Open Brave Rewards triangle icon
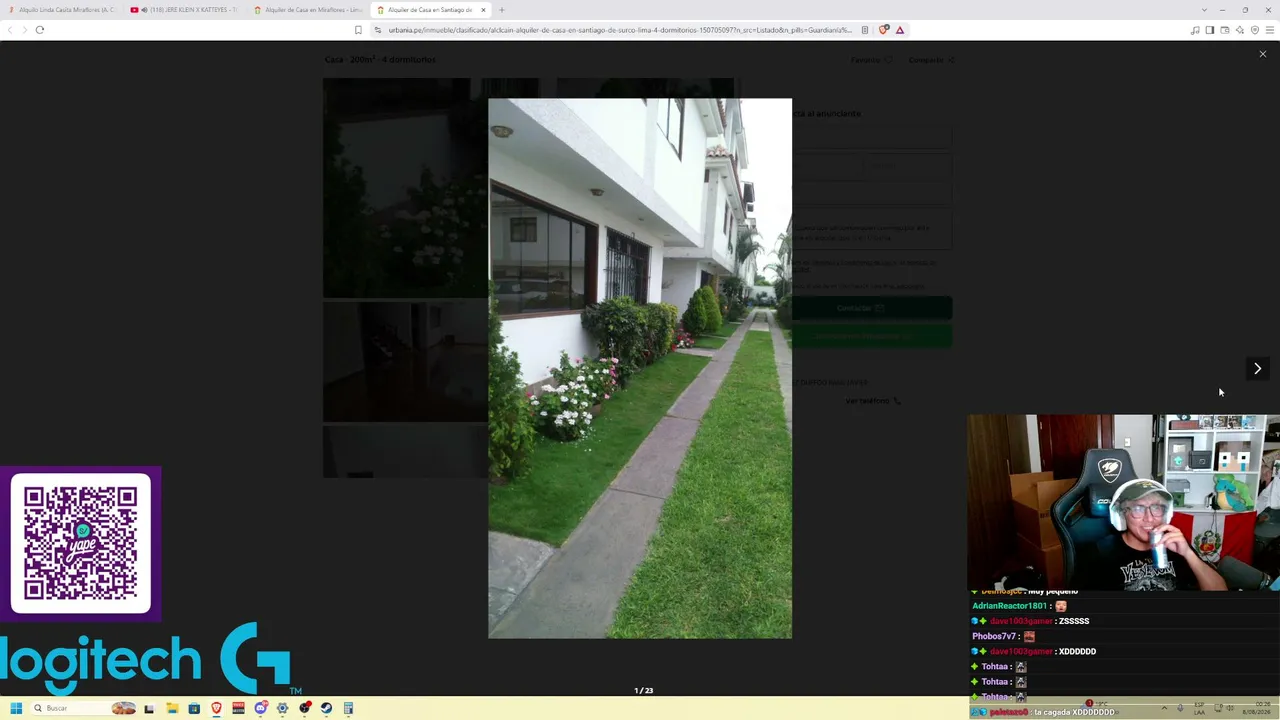Viewport: 1280px width, 720px height. pyautogui.click(x=900, y=30)
